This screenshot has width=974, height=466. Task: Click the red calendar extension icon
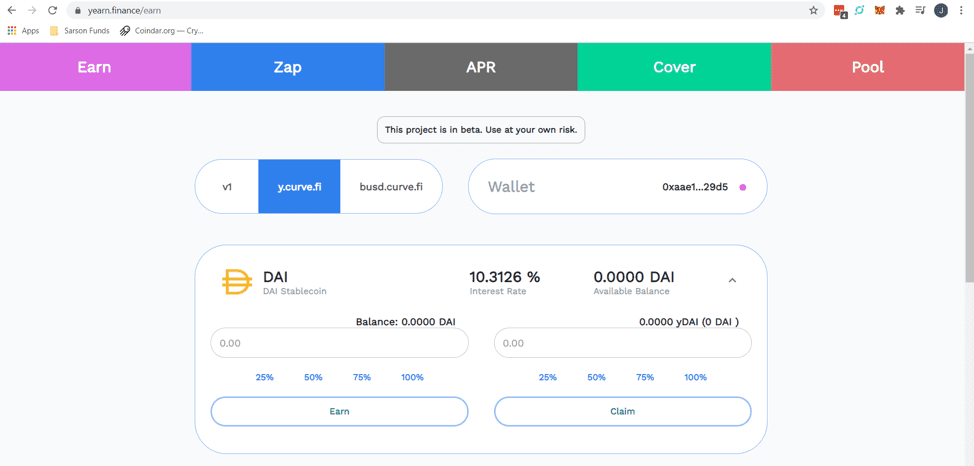click(839, 11)
